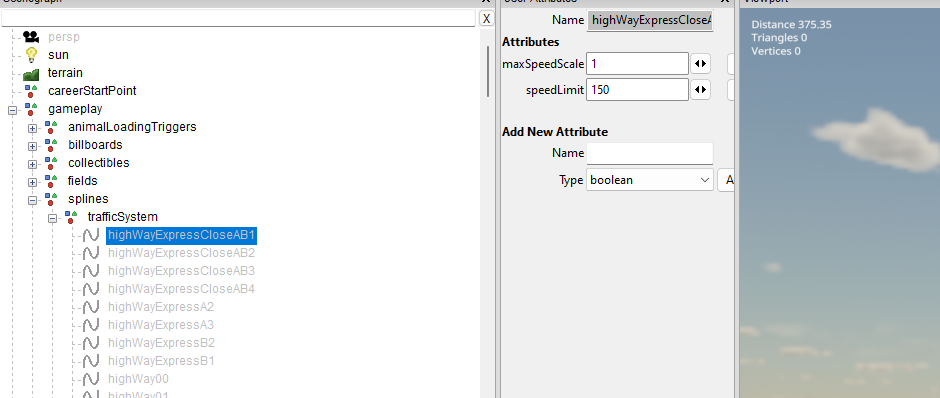Click the gameplay transform group icon
The image size is (940, 398).
pos(31,109)
